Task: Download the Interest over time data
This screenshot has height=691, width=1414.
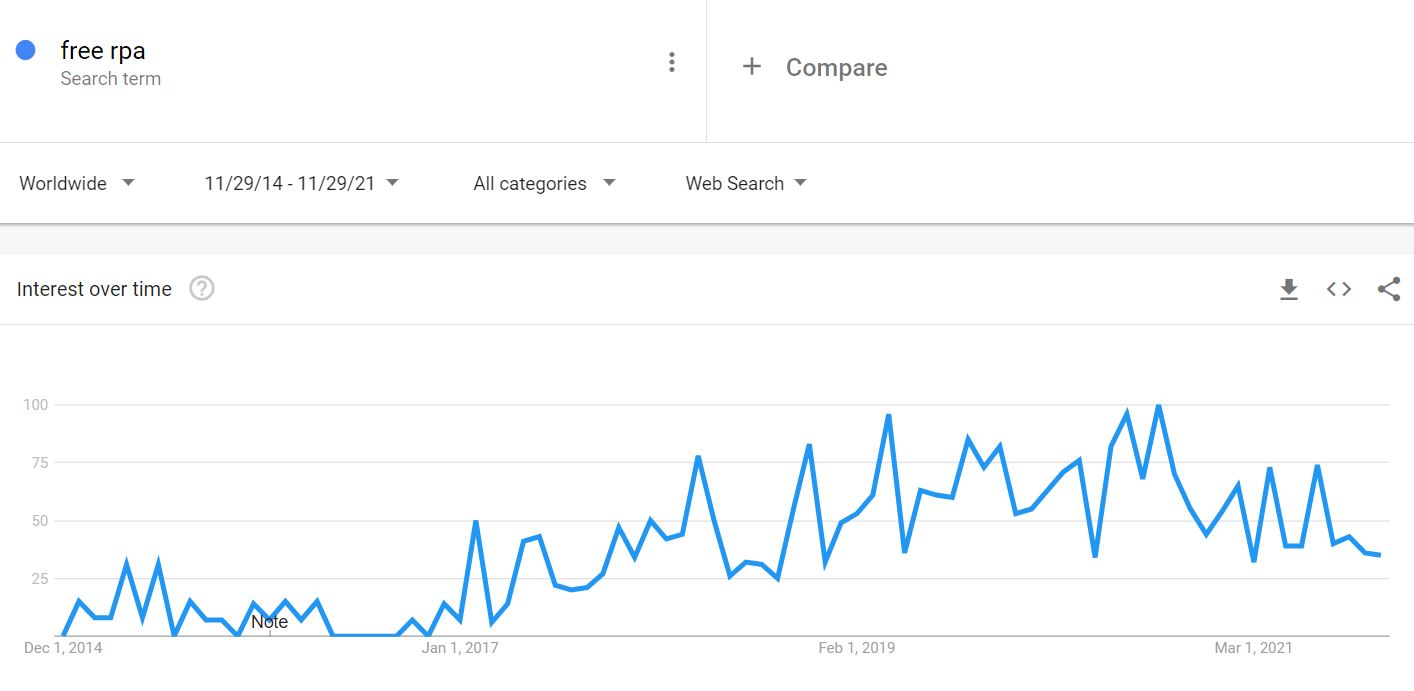Action: coord(1289,290)
